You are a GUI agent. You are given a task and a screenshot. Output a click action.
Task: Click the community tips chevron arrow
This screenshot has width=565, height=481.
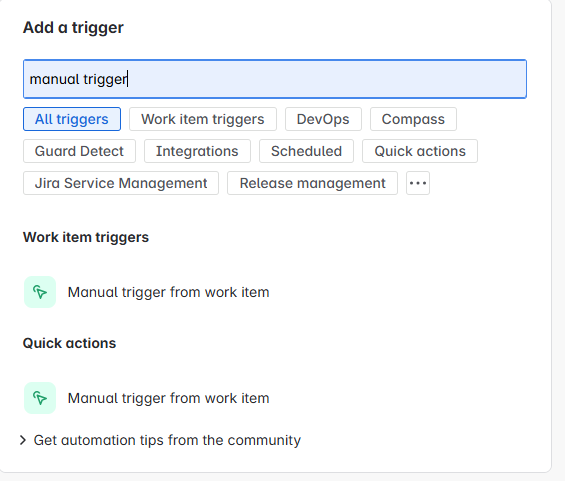23,440
